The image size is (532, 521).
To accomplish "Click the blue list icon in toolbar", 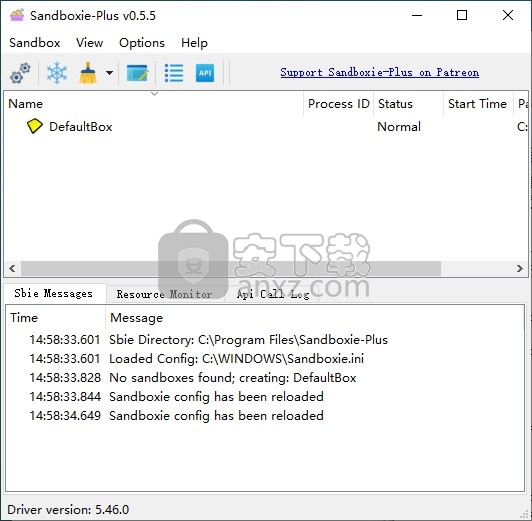I will [x=174, y=73].
